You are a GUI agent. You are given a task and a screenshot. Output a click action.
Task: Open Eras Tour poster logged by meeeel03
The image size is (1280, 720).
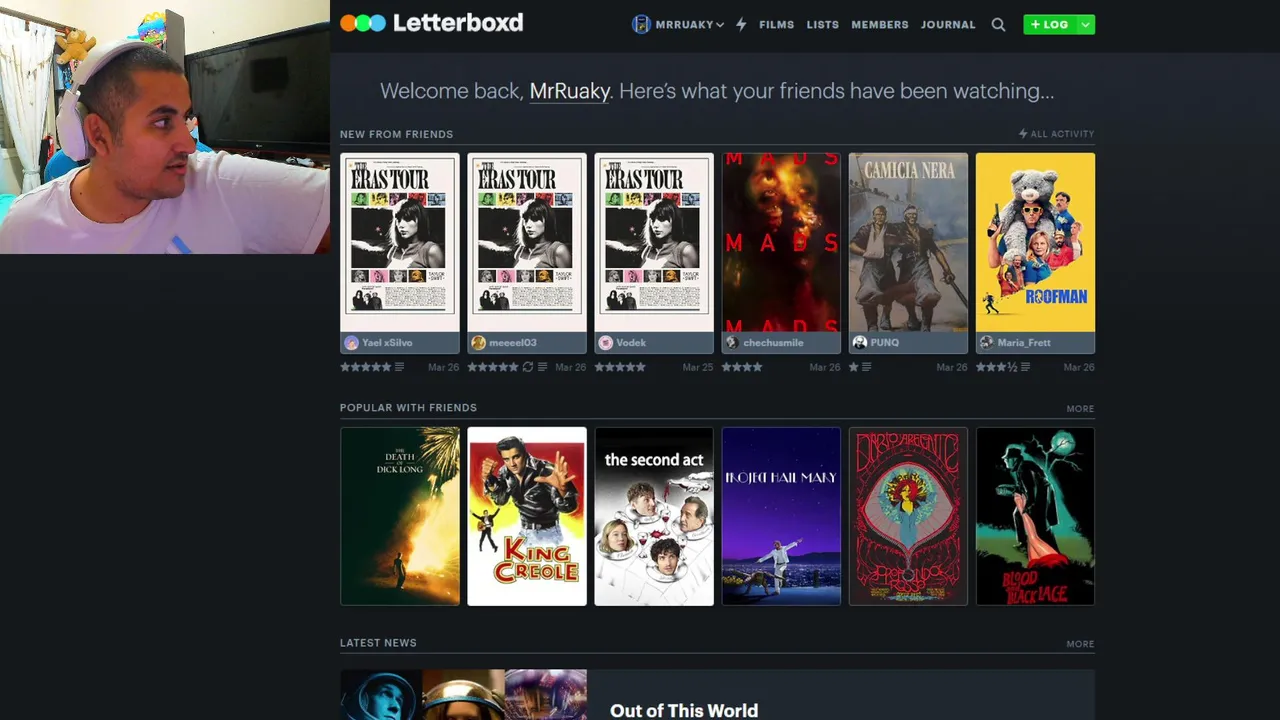(x=527, y=242)
